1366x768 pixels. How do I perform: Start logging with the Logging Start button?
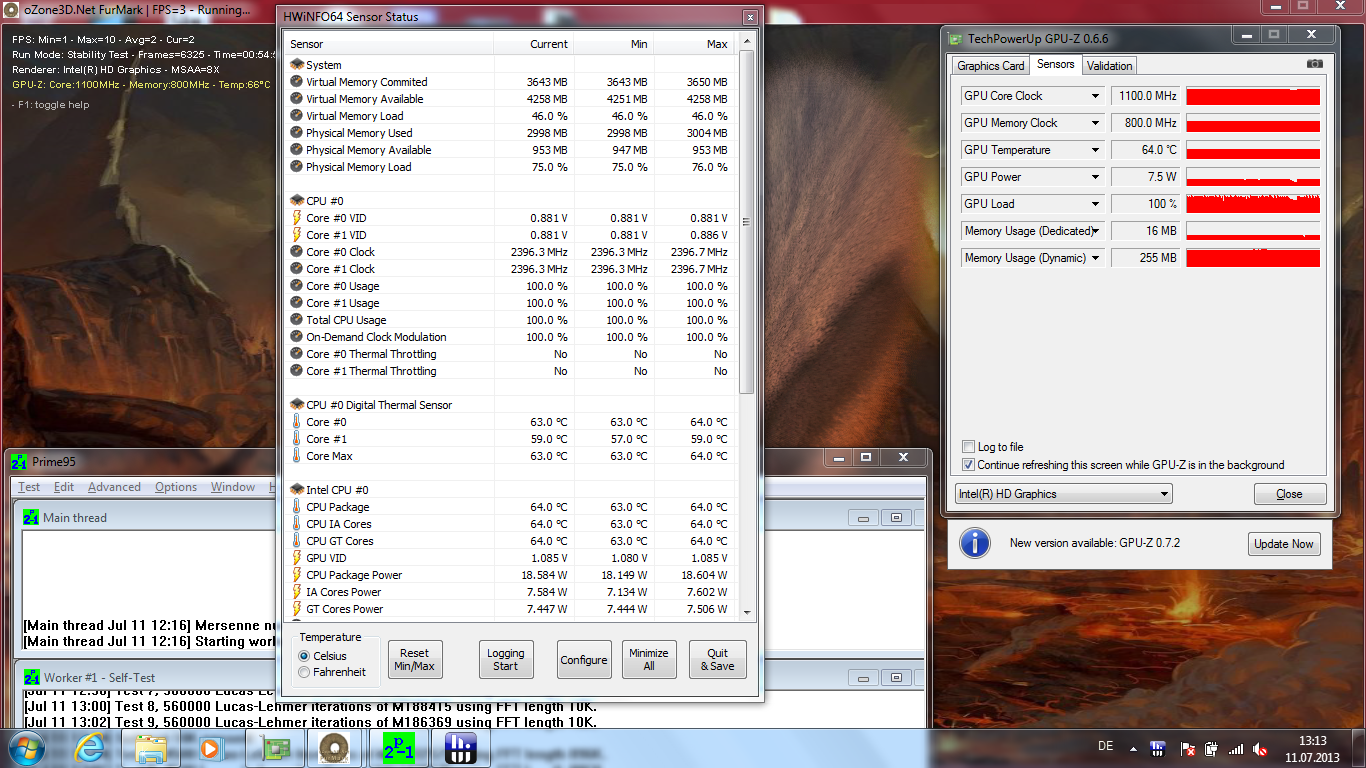pyautogui.click(x=506, y=660)
